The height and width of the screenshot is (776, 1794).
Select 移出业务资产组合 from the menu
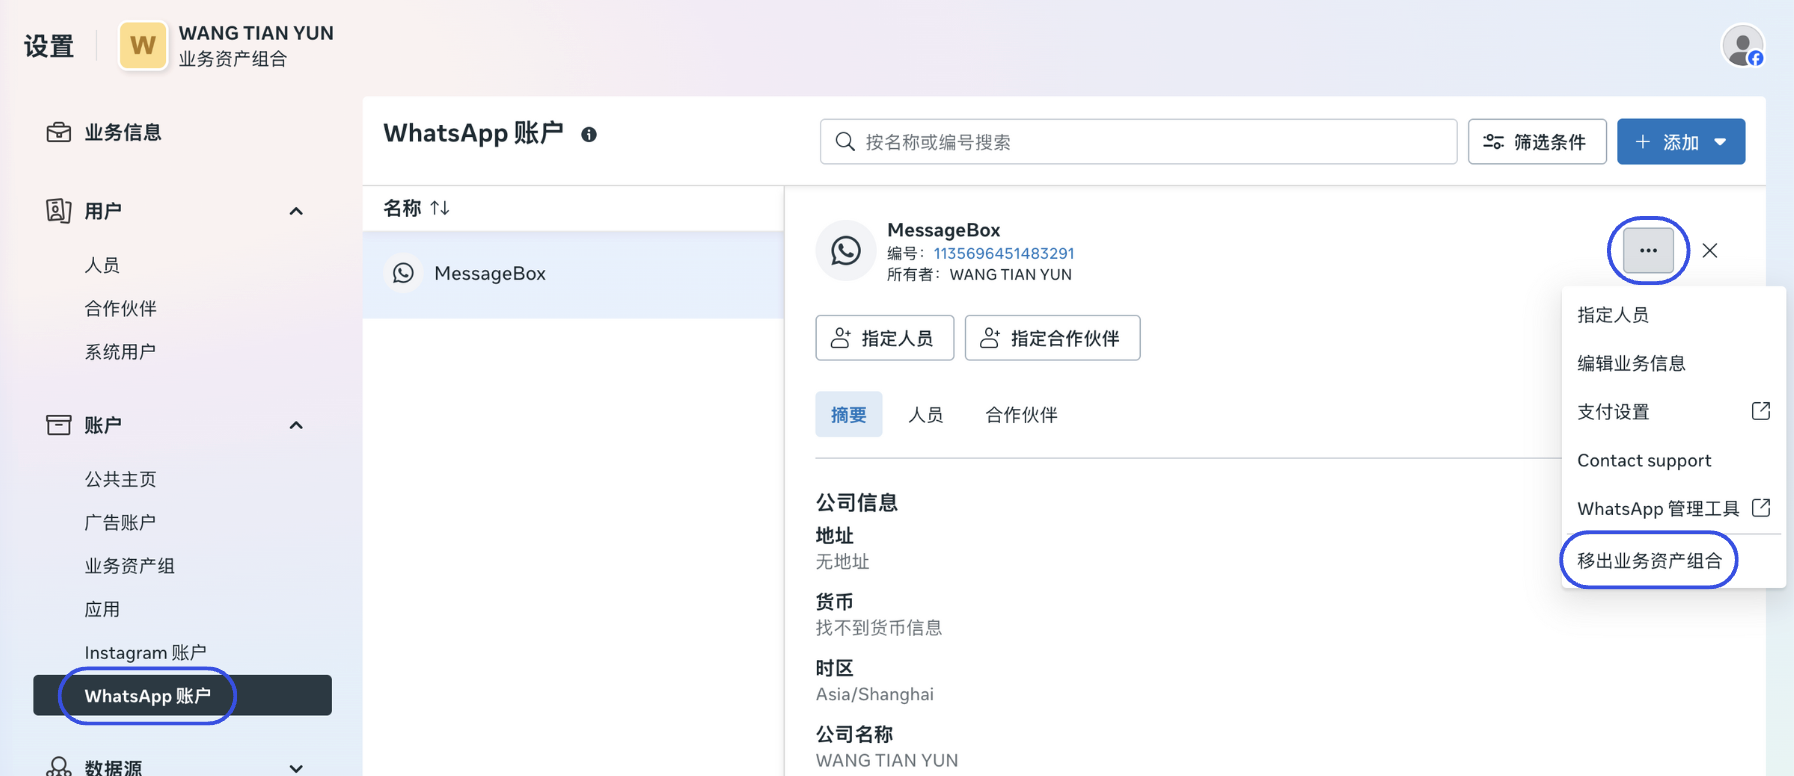point(1649,561)
